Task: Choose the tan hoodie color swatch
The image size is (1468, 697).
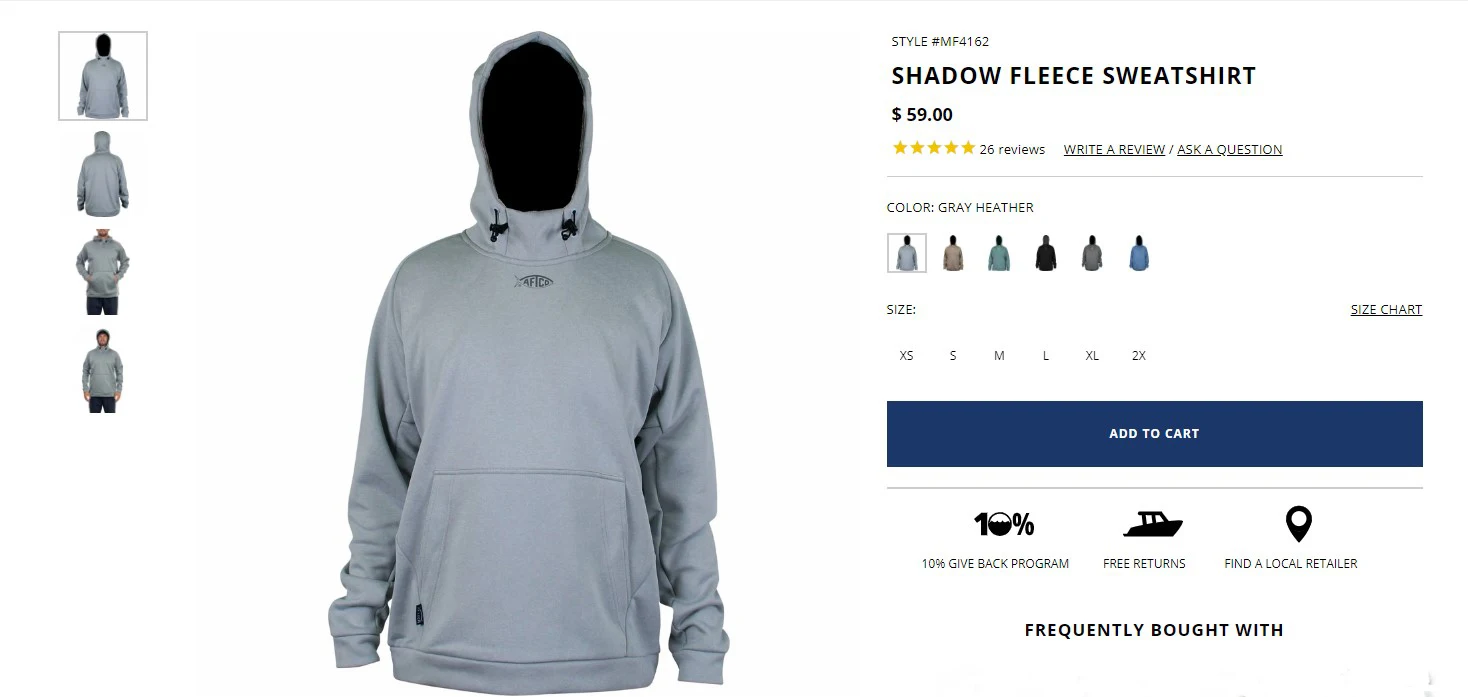Action: coord(953,253)
